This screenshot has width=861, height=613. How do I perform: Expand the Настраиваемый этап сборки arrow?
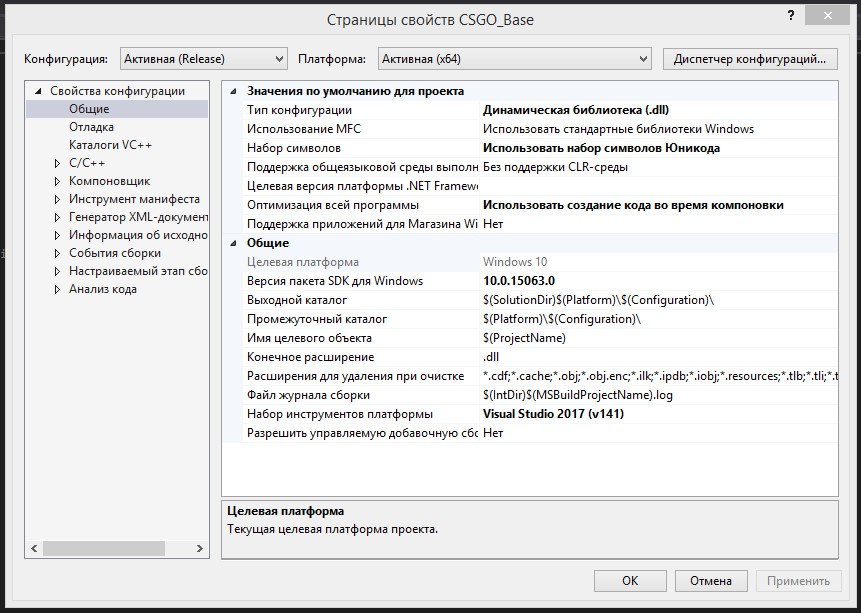click(x=57, y=271)
